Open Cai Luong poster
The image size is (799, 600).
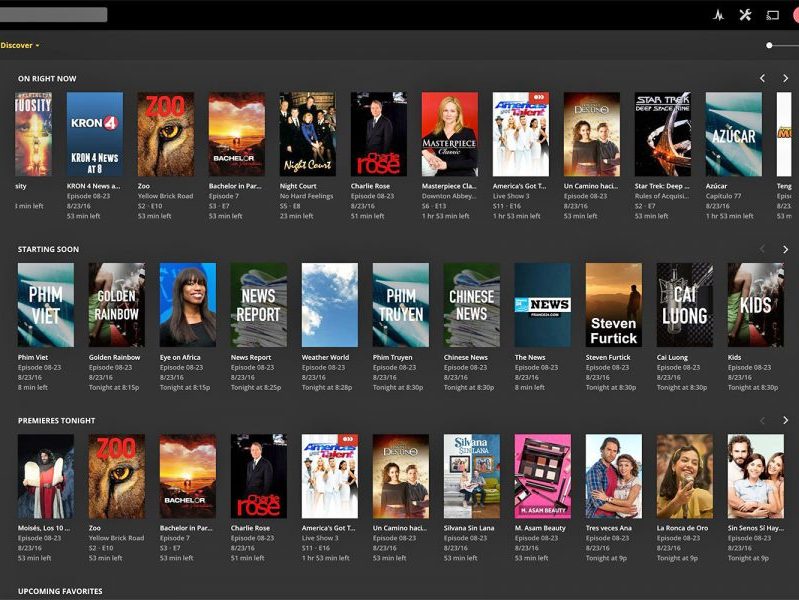[x=685, y=305]
